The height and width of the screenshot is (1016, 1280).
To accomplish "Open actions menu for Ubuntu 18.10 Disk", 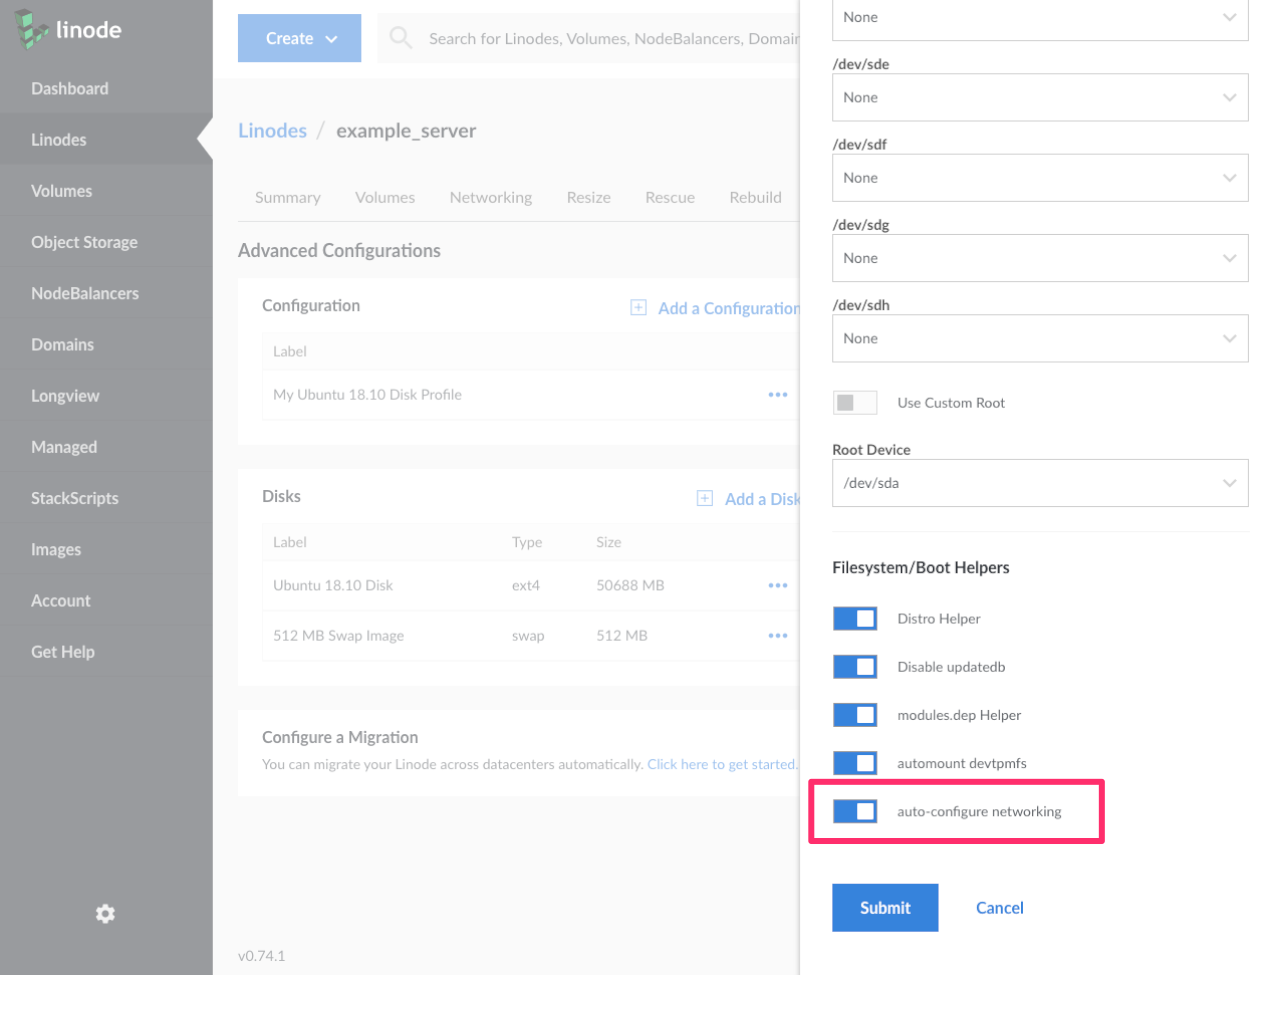I will click(x=777, y=586).
